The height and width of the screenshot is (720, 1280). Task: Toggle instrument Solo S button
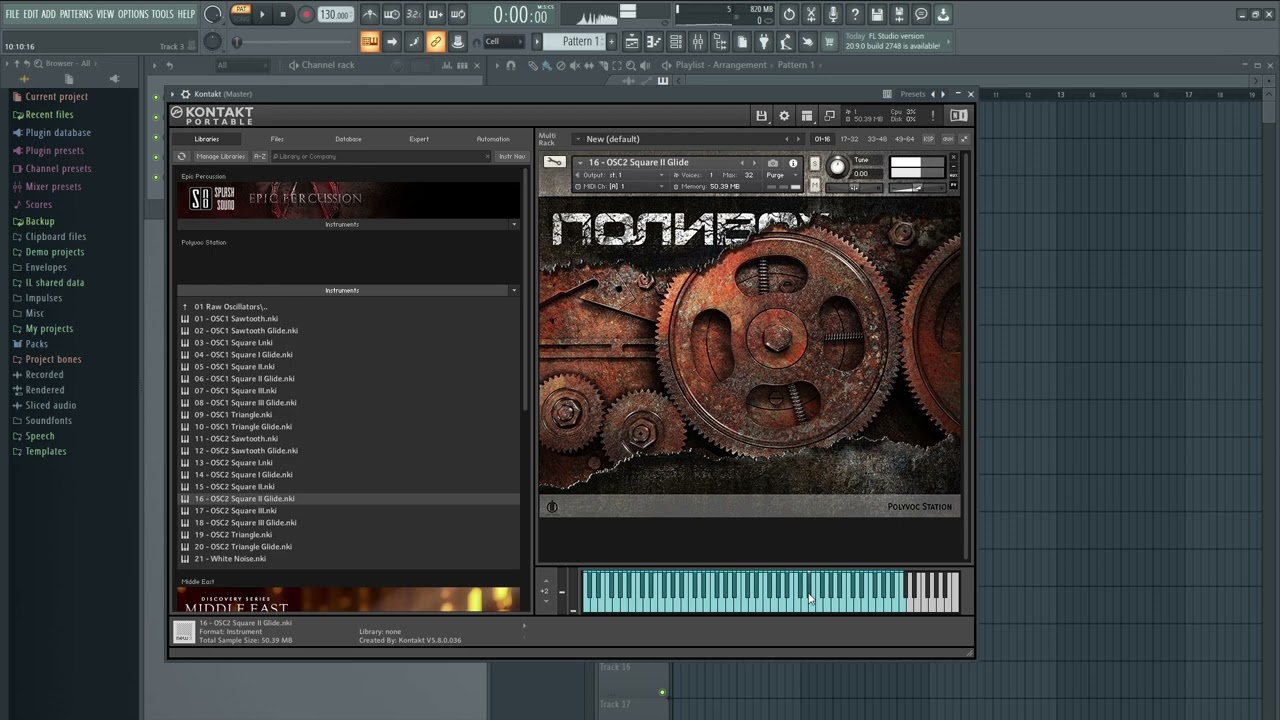[814, 163]
